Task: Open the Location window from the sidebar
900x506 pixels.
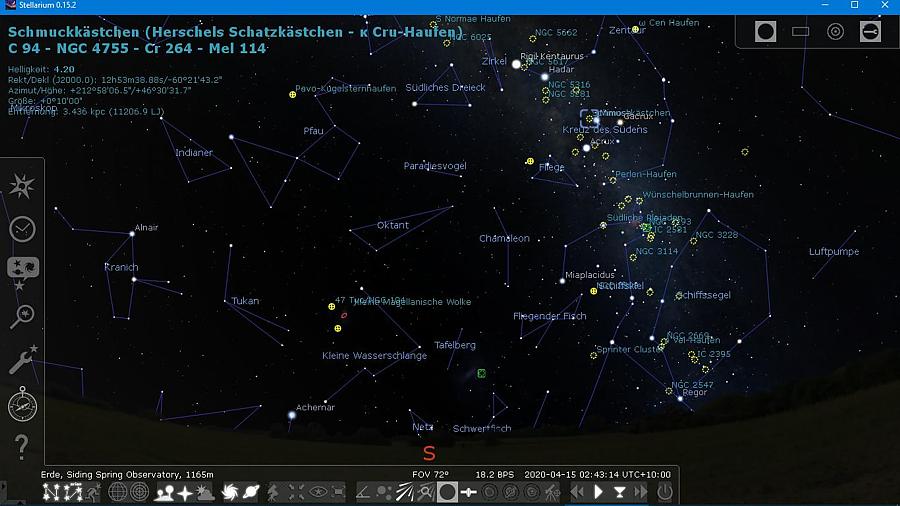Action: click(22, 186)
